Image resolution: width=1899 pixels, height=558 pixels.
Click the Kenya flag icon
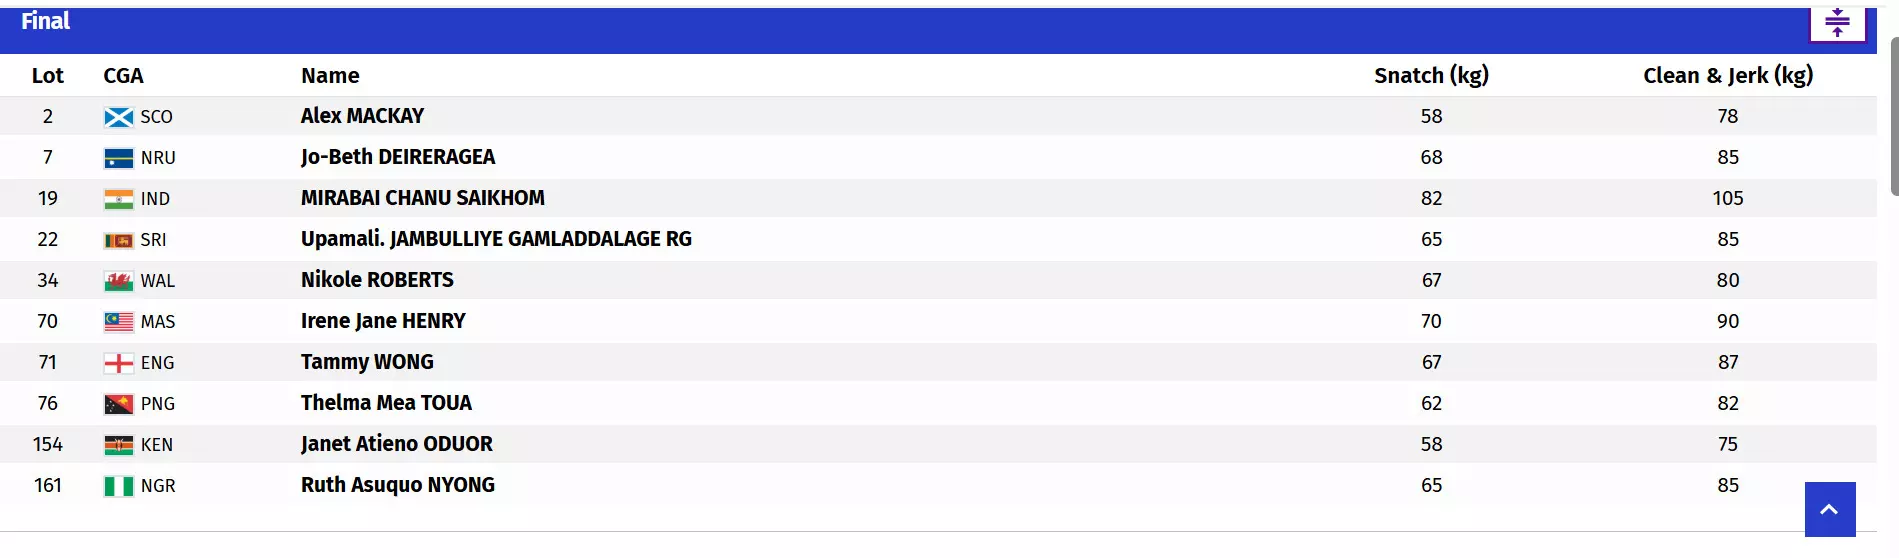pyautogui.click(x=119, y=445)
